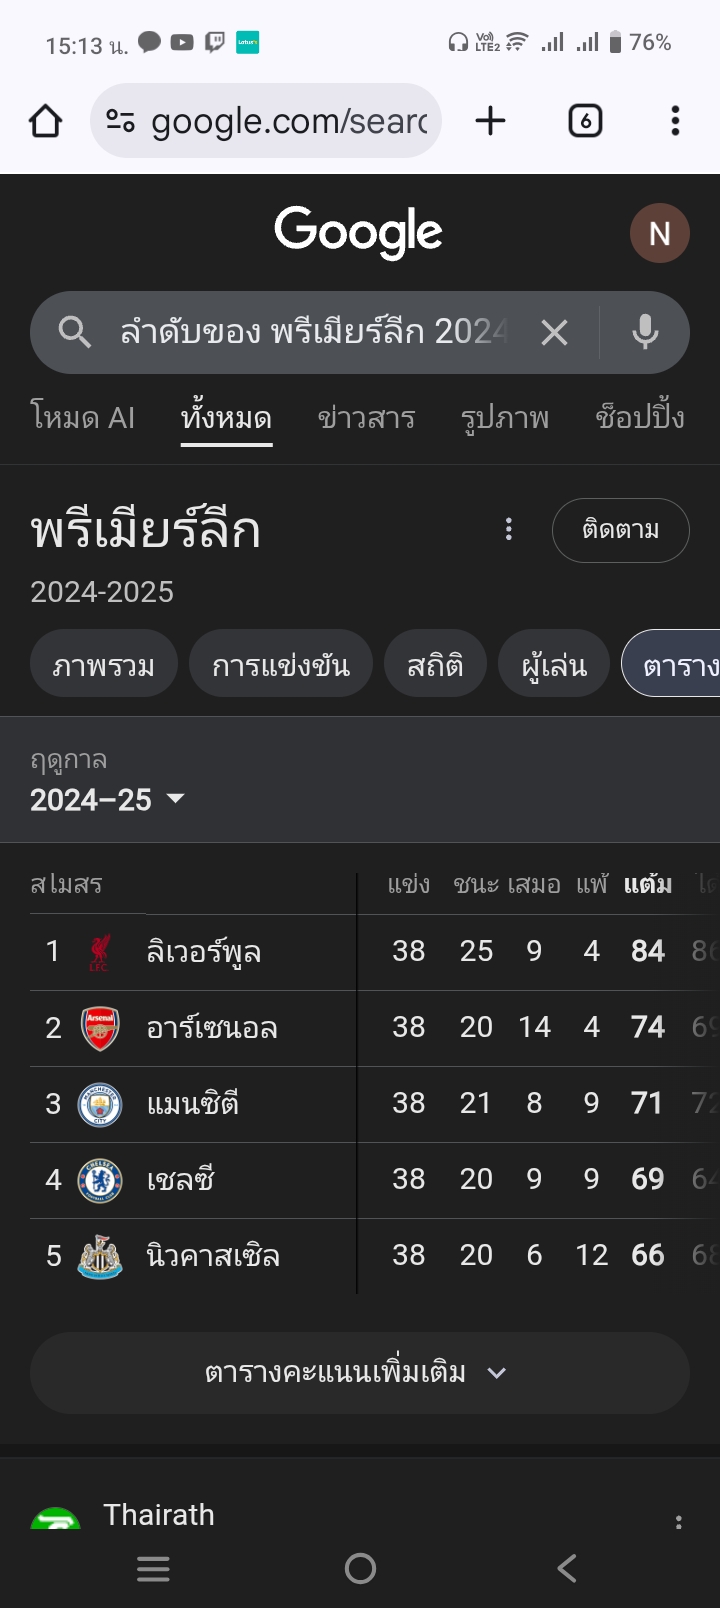This screenshot has width=720, height=1608.
Task: Tap the ติดตาม follow button
Action: pos(620,530)
